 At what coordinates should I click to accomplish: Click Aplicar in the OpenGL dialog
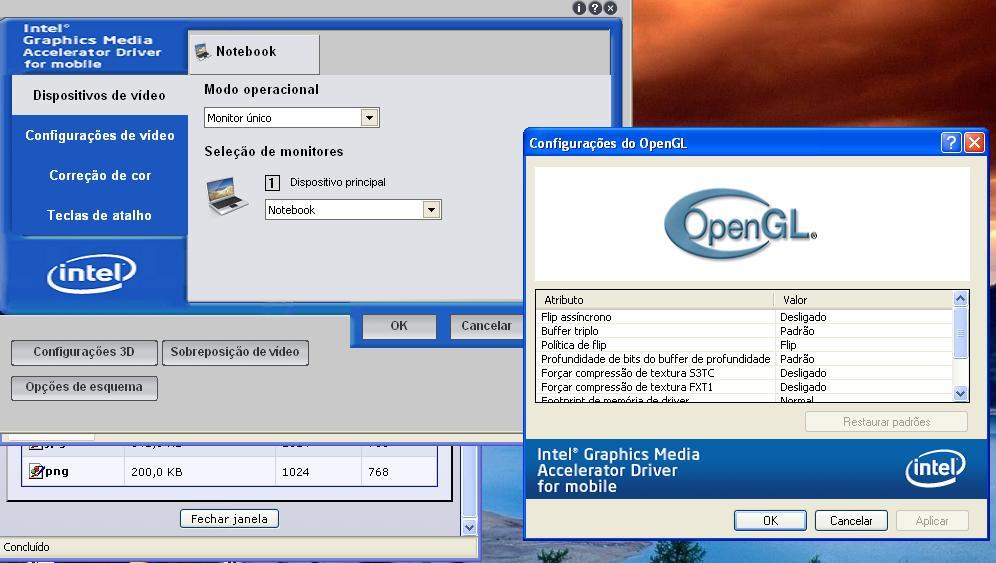932,520
